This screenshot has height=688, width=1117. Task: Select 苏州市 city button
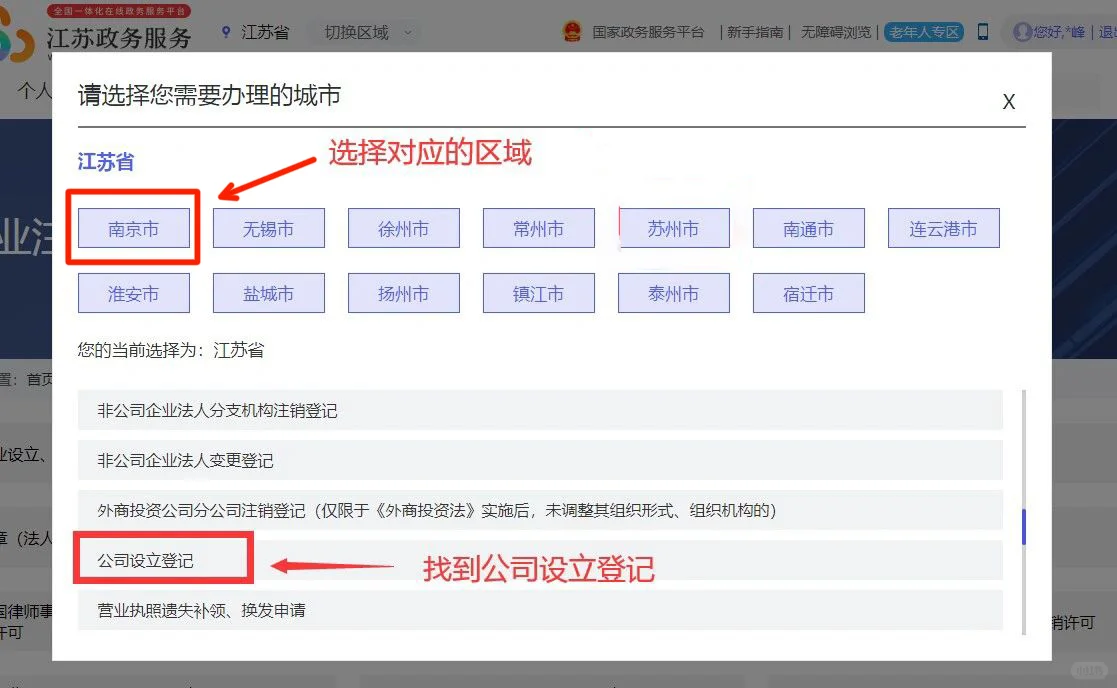click(x=673, y=229)
